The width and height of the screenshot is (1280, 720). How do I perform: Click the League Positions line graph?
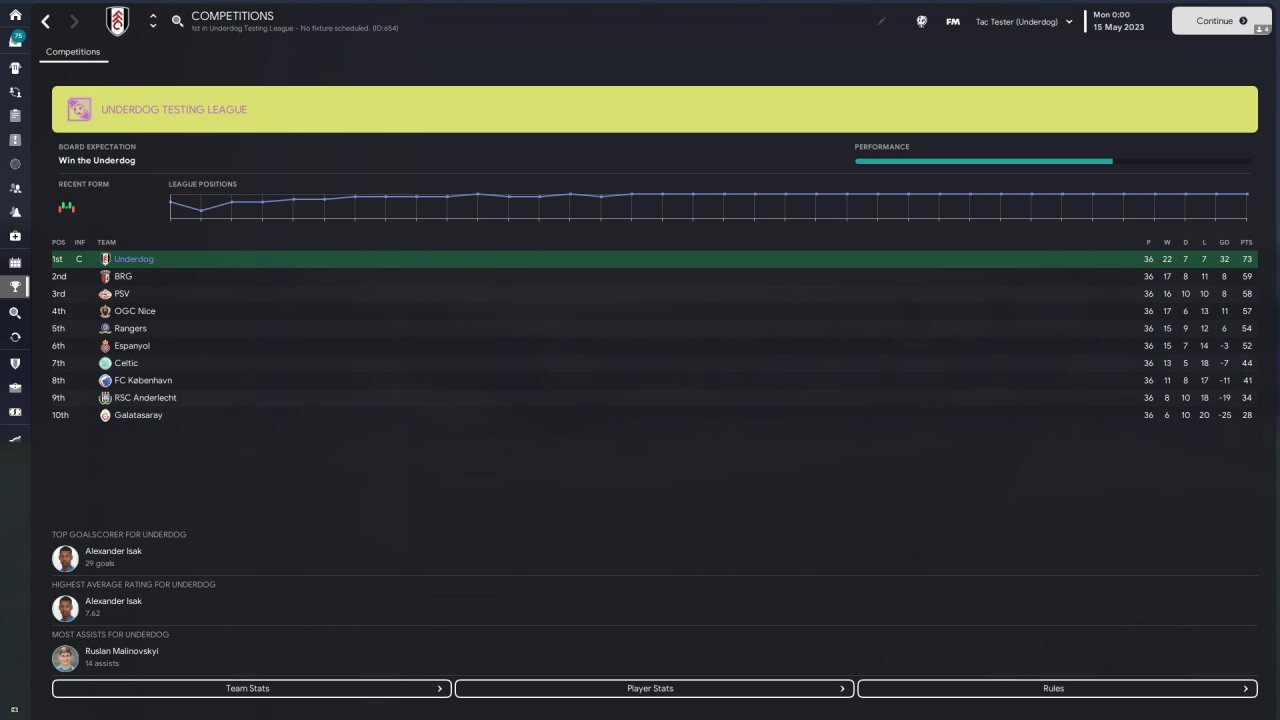click(x=709, y=205)
